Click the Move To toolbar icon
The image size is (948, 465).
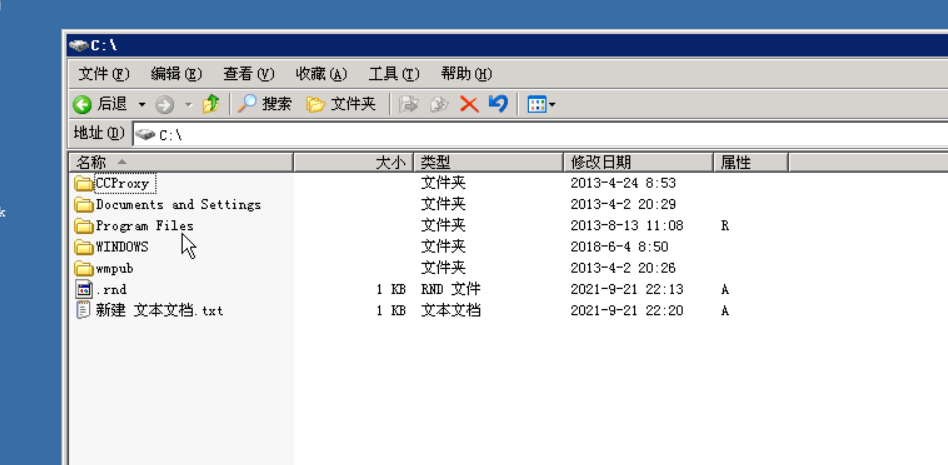(409, 105)
